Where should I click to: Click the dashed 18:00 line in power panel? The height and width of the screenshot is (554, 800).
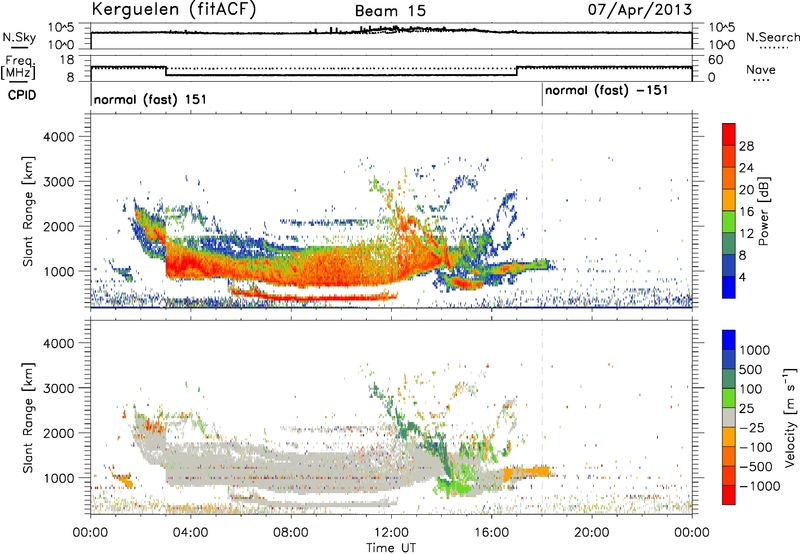542,210
